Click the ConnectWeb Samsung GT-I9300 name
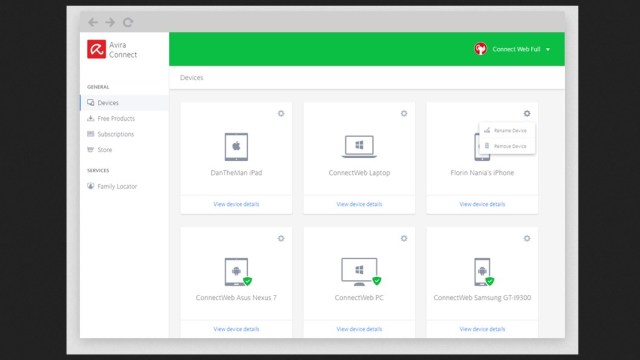 482,298
